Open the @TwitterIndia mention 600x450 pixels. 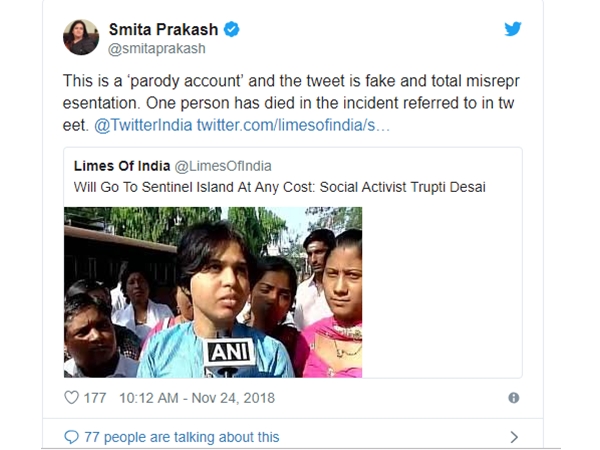(143, 125)
